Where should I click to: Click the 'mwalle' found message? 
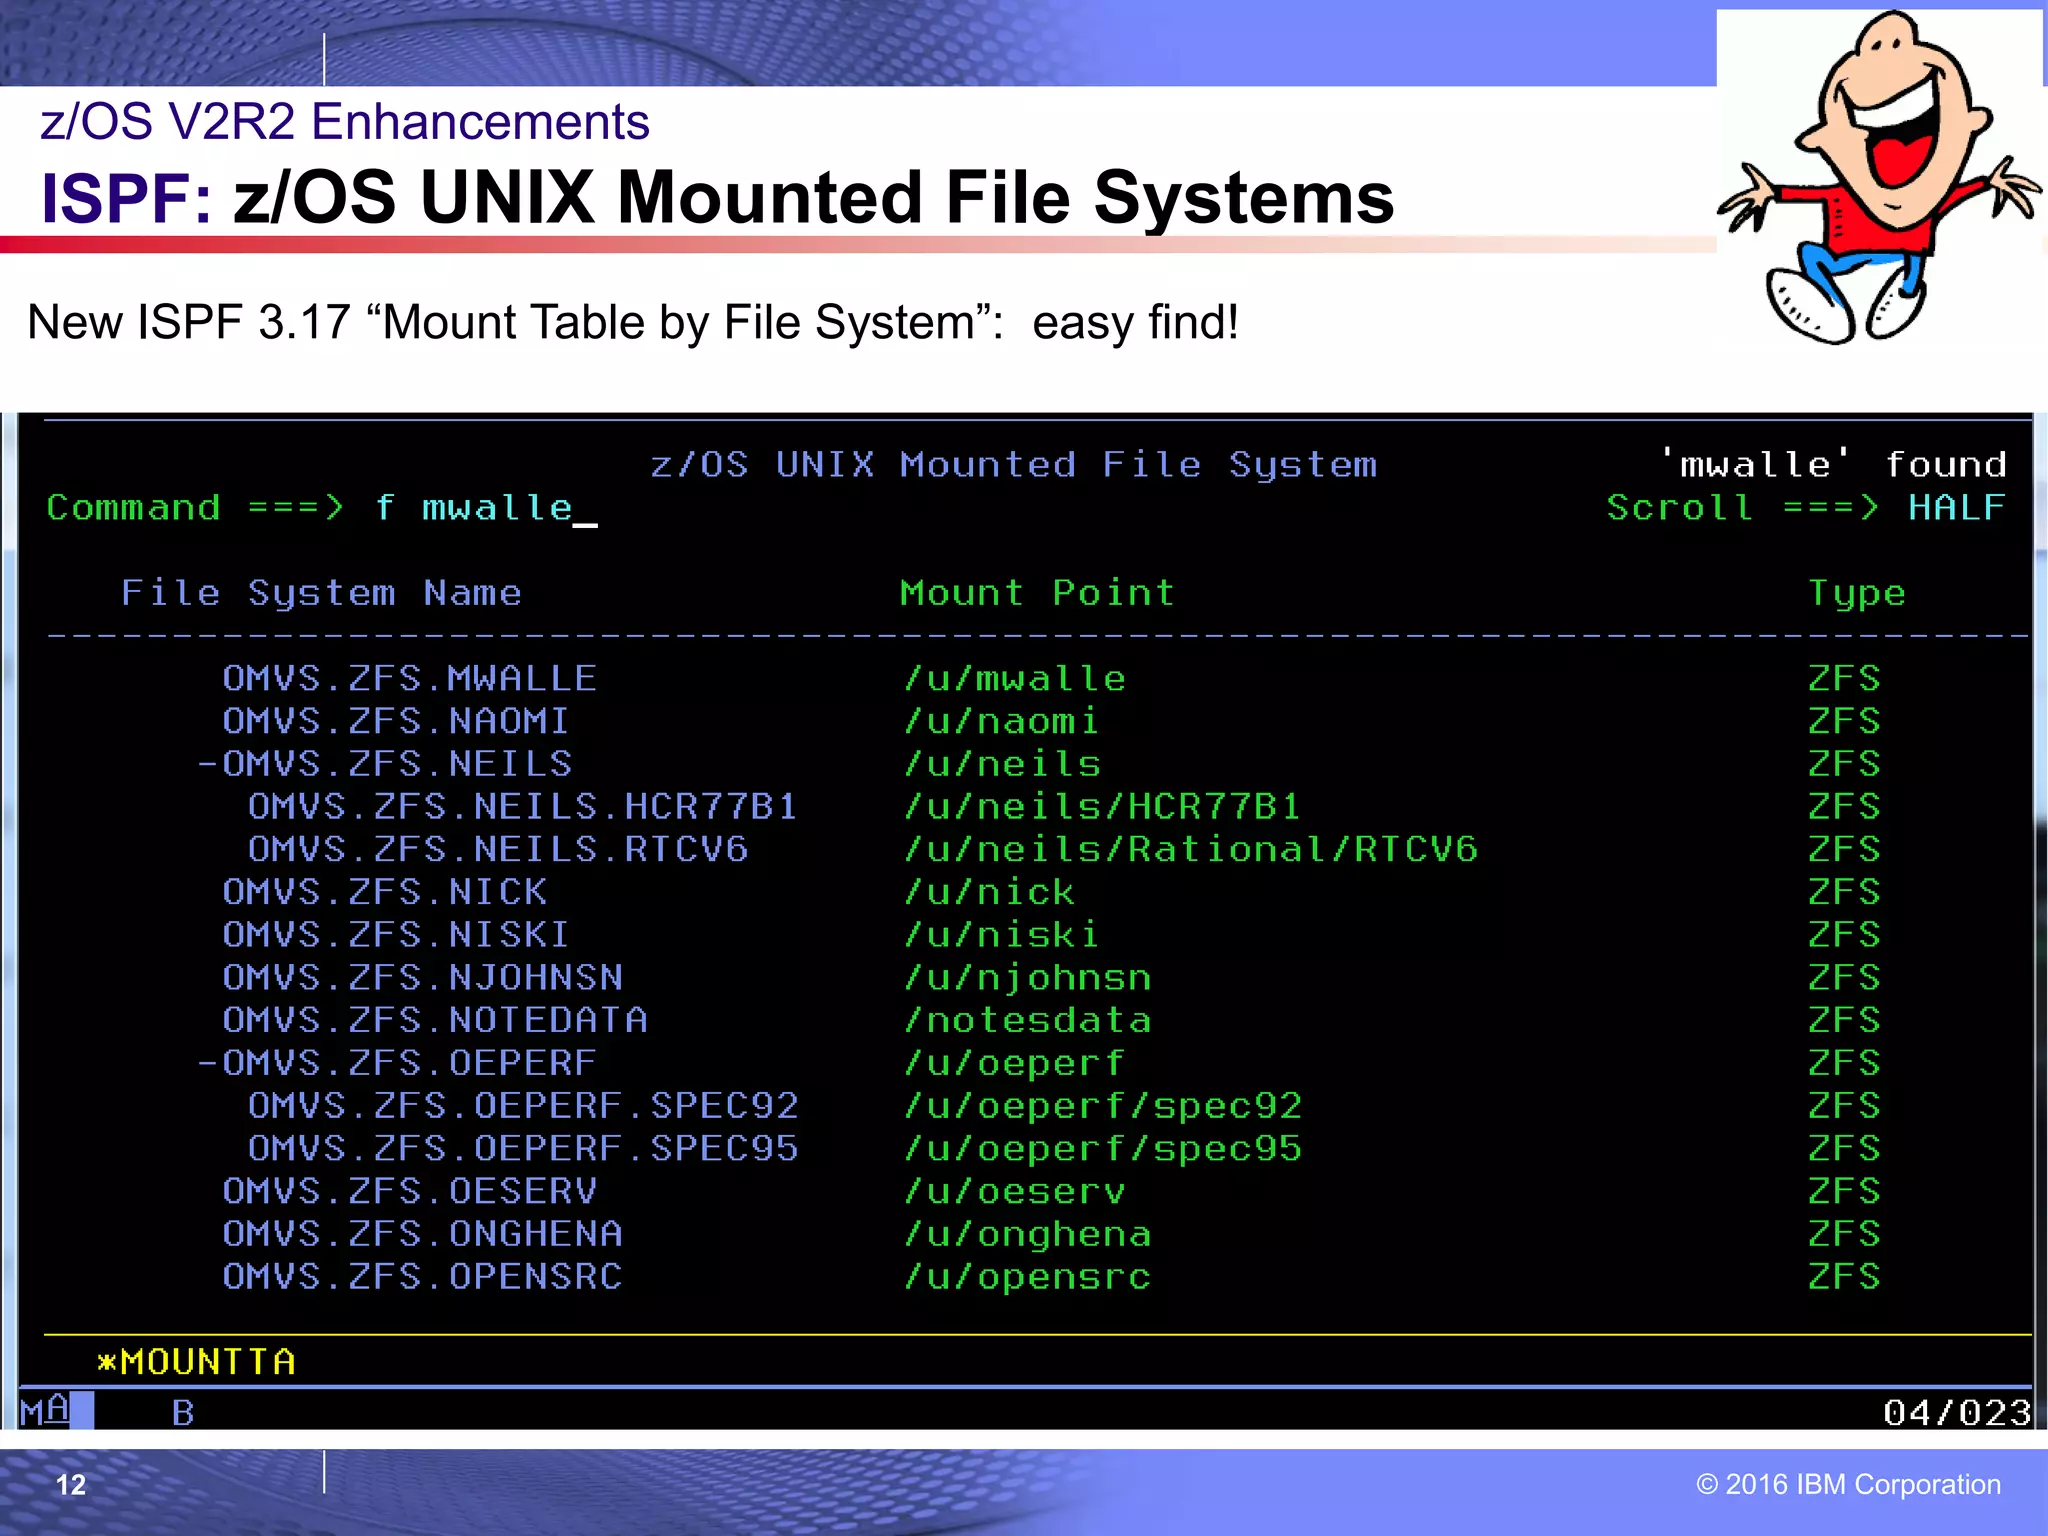1832,465
